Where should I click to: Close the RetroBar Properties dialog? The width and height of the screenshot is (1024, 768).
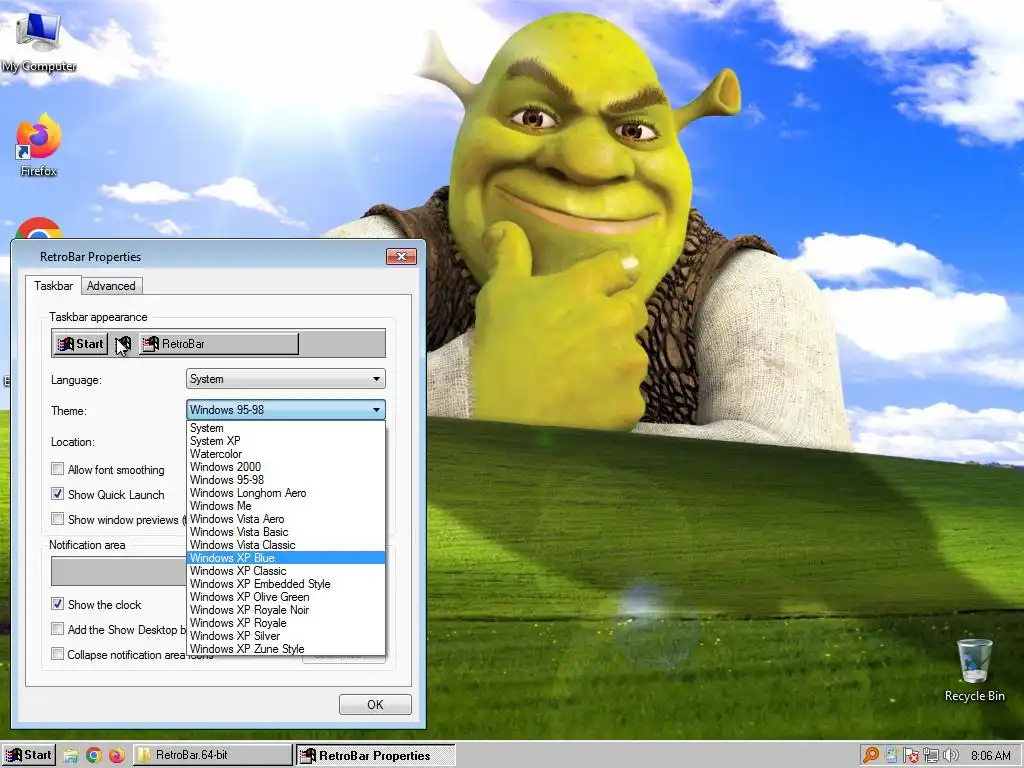401,257
